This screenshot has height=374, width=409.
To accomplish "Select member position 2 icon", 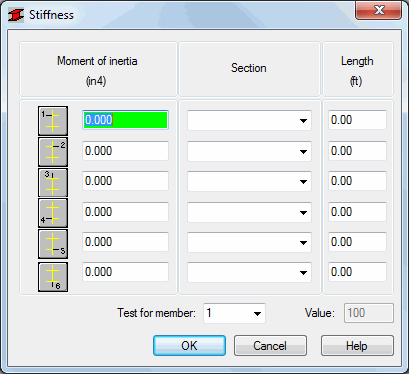I will pos(53,152).
